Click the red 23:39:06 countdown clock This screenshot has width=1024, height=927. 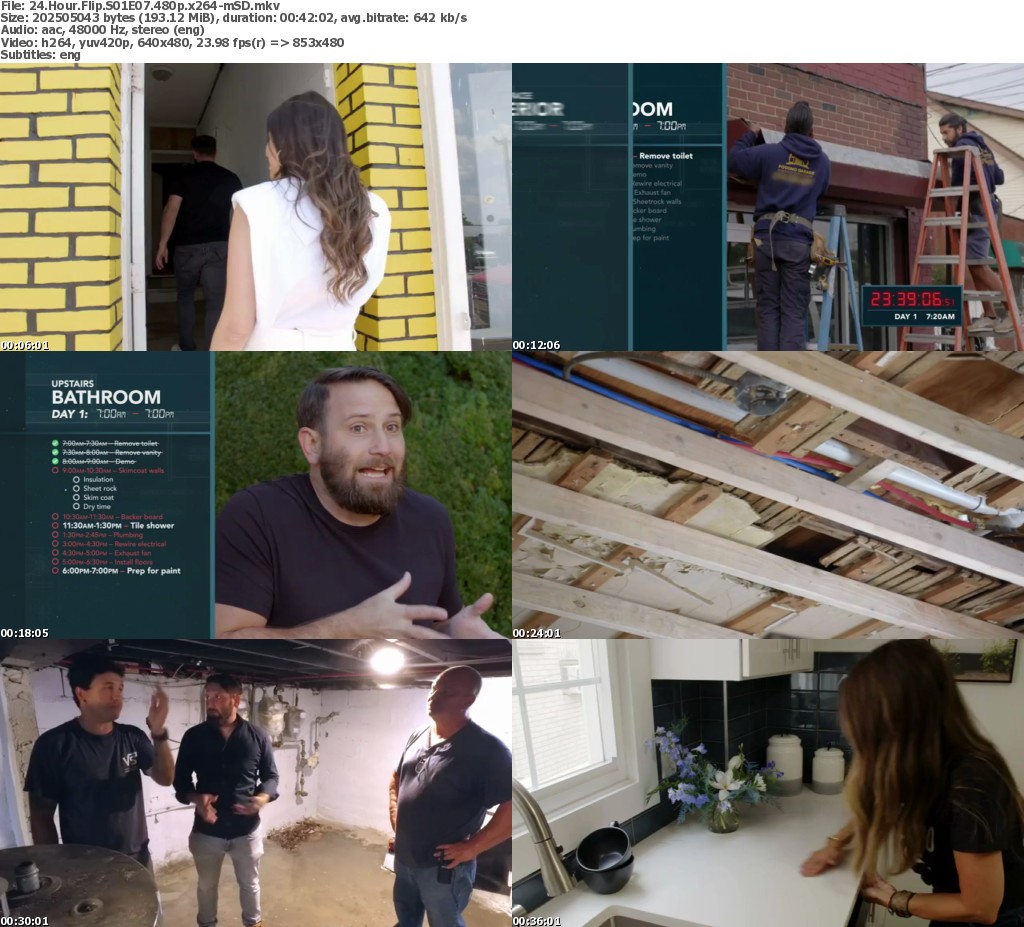point(911,299)
